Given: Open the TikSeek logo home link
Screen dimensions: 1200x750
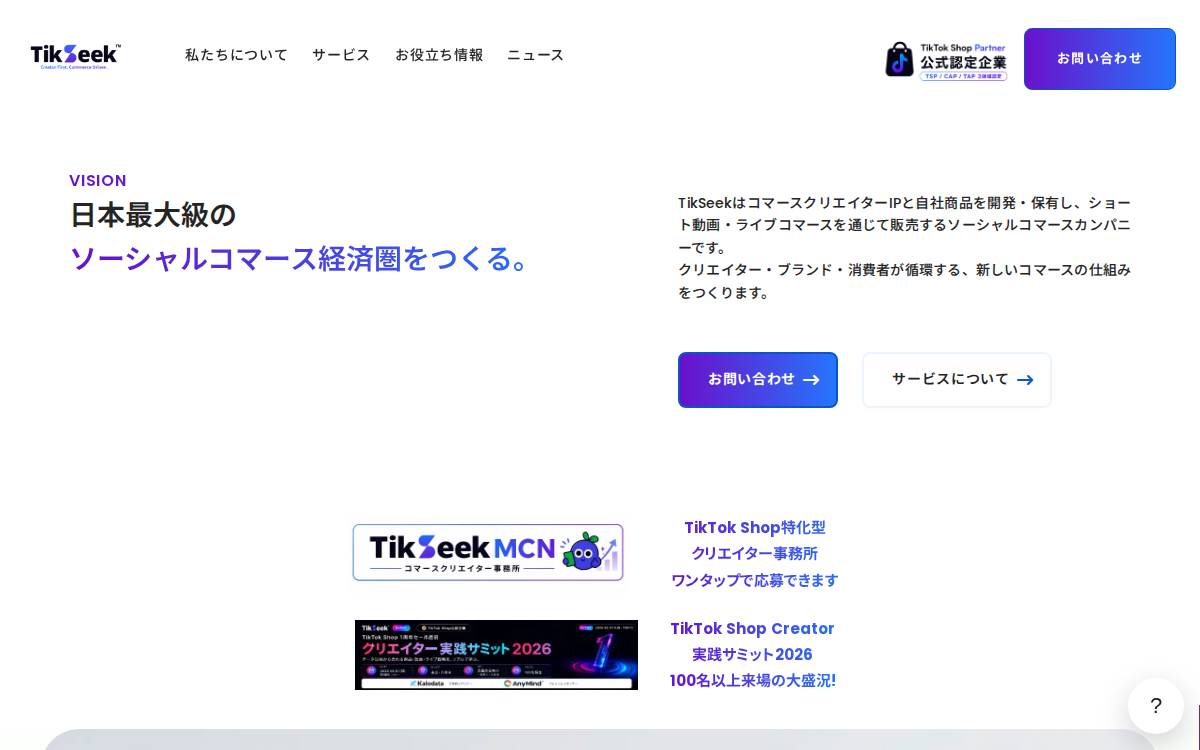Looking at the screenshot, I should pos(76,56).
